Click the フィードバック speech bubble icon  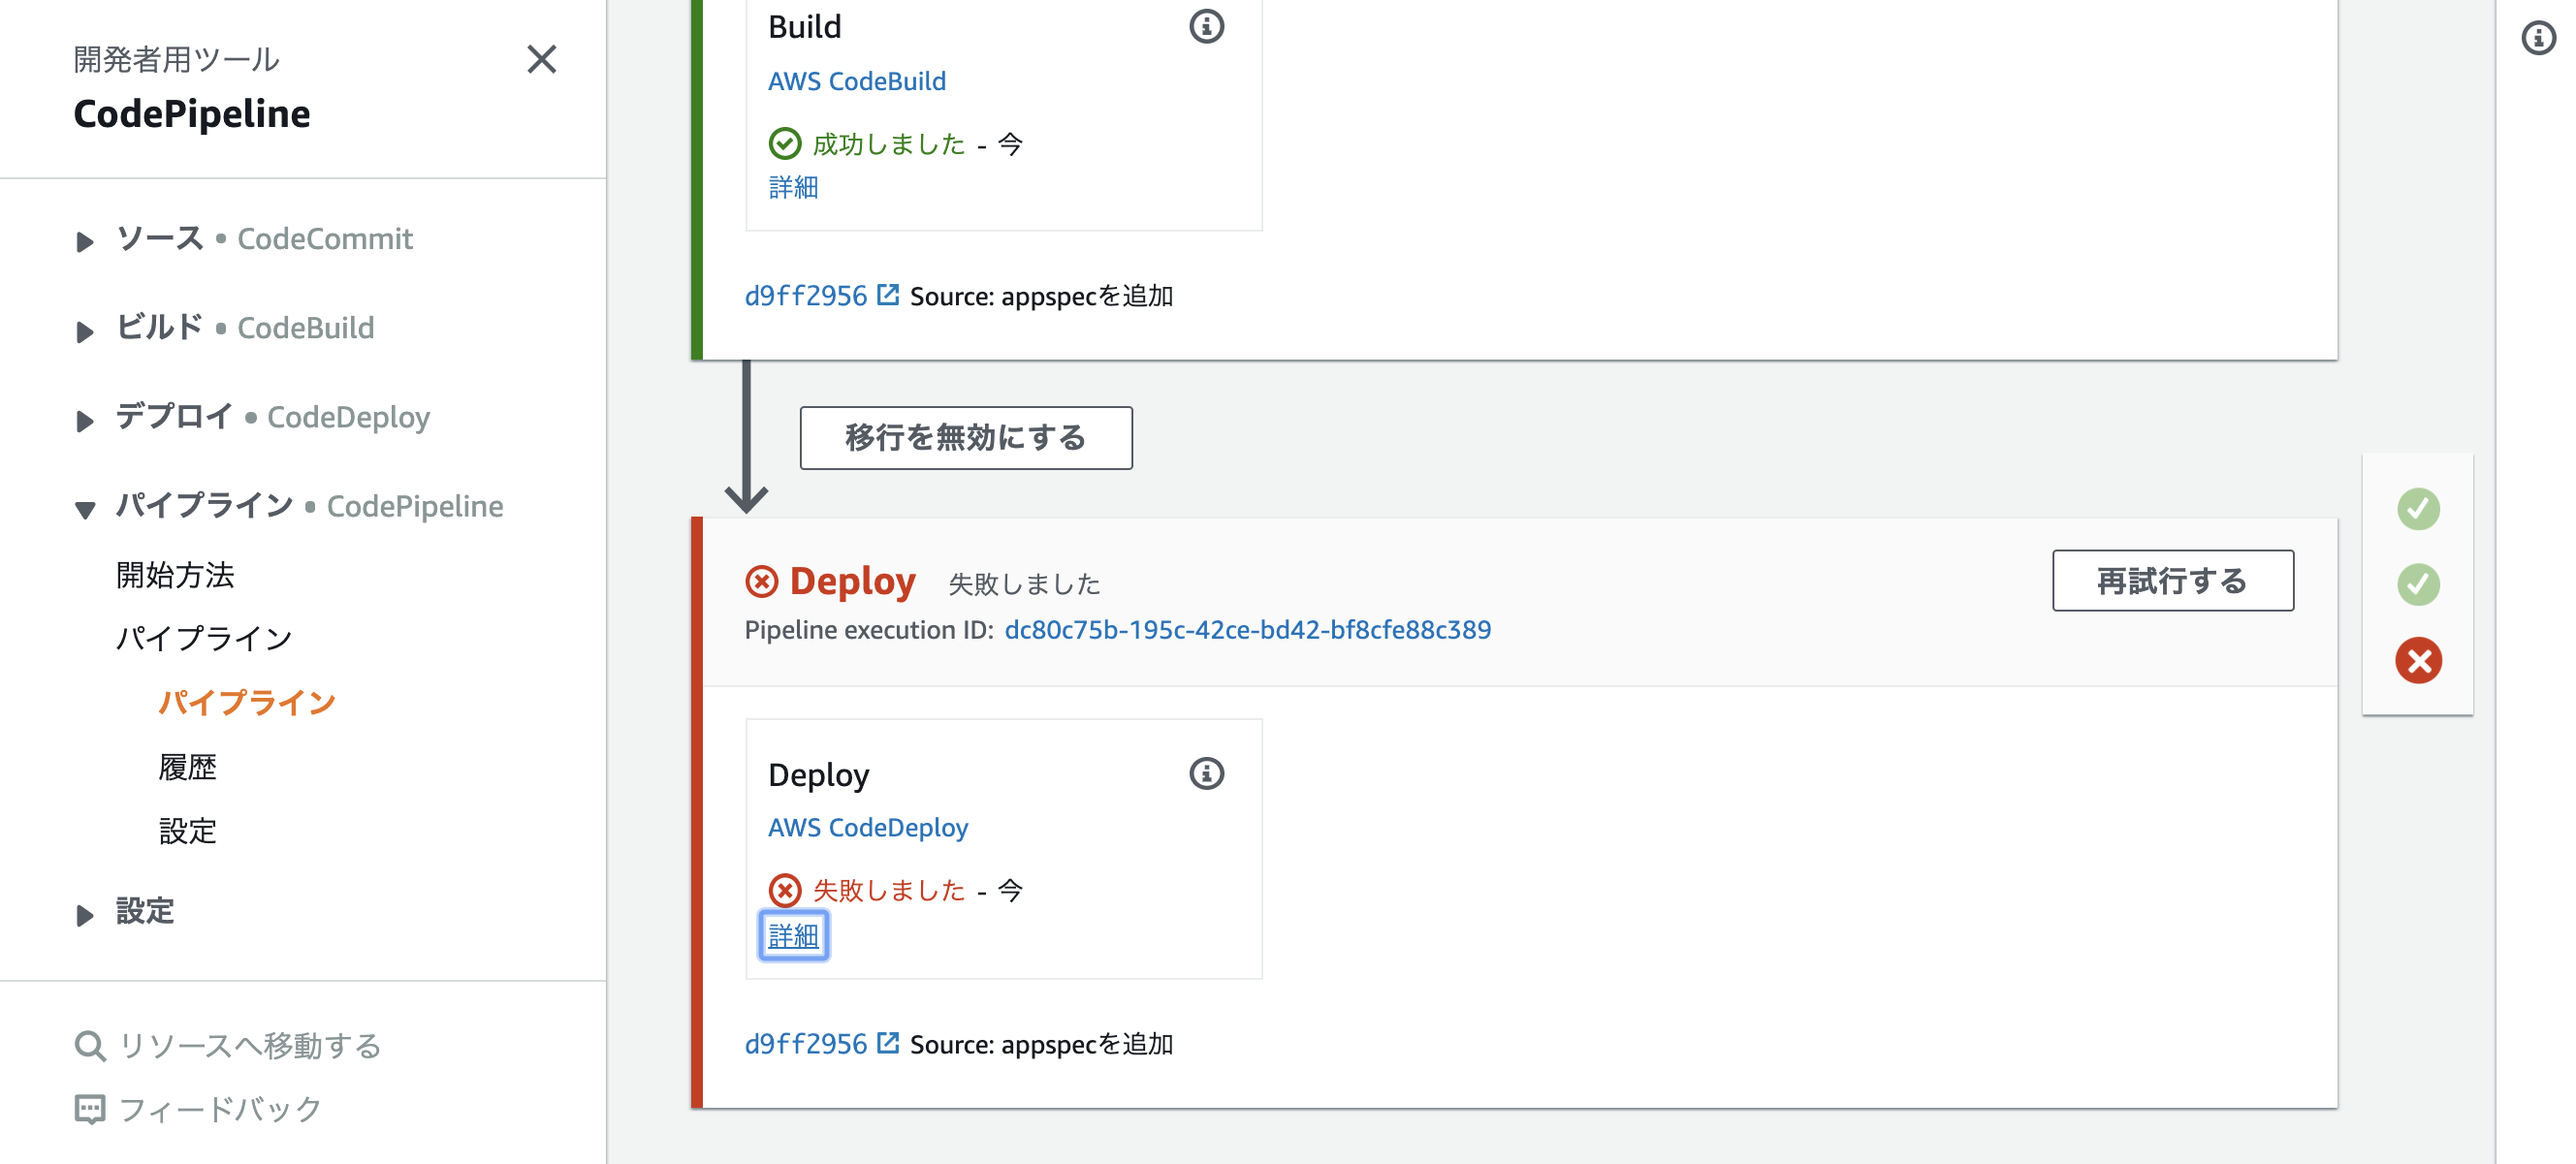(x=90, y=1107)
